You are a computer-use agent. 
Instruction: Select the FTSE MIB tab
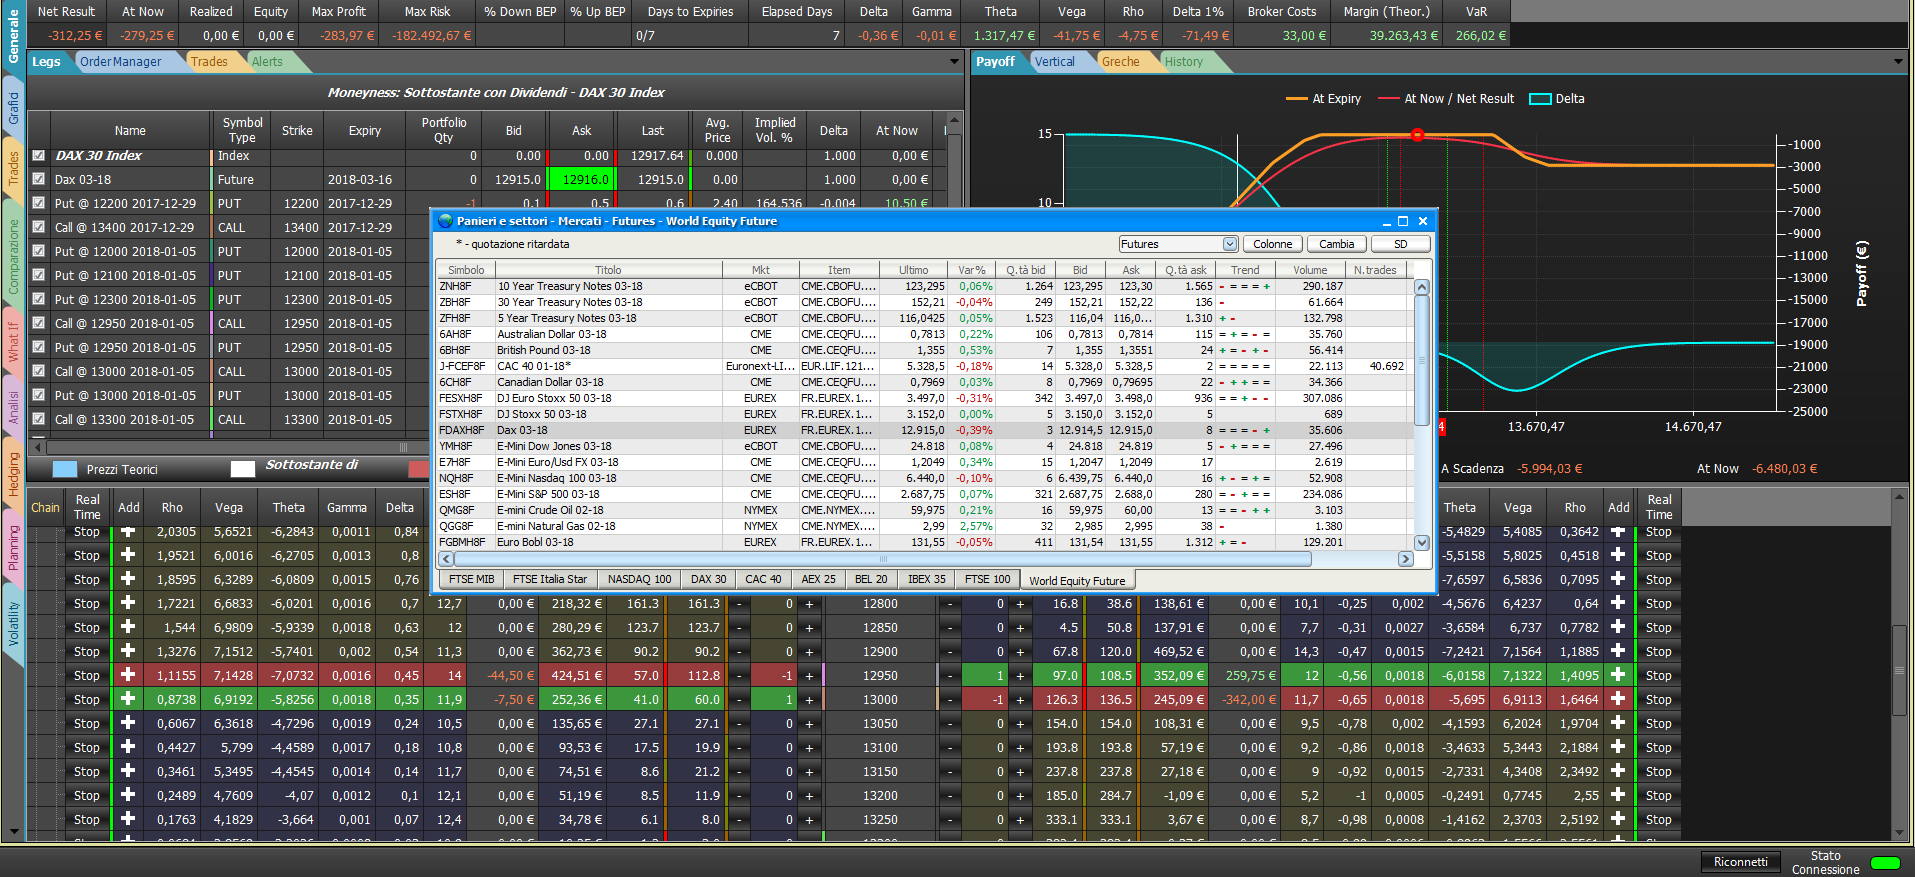(x=471, y=579)
